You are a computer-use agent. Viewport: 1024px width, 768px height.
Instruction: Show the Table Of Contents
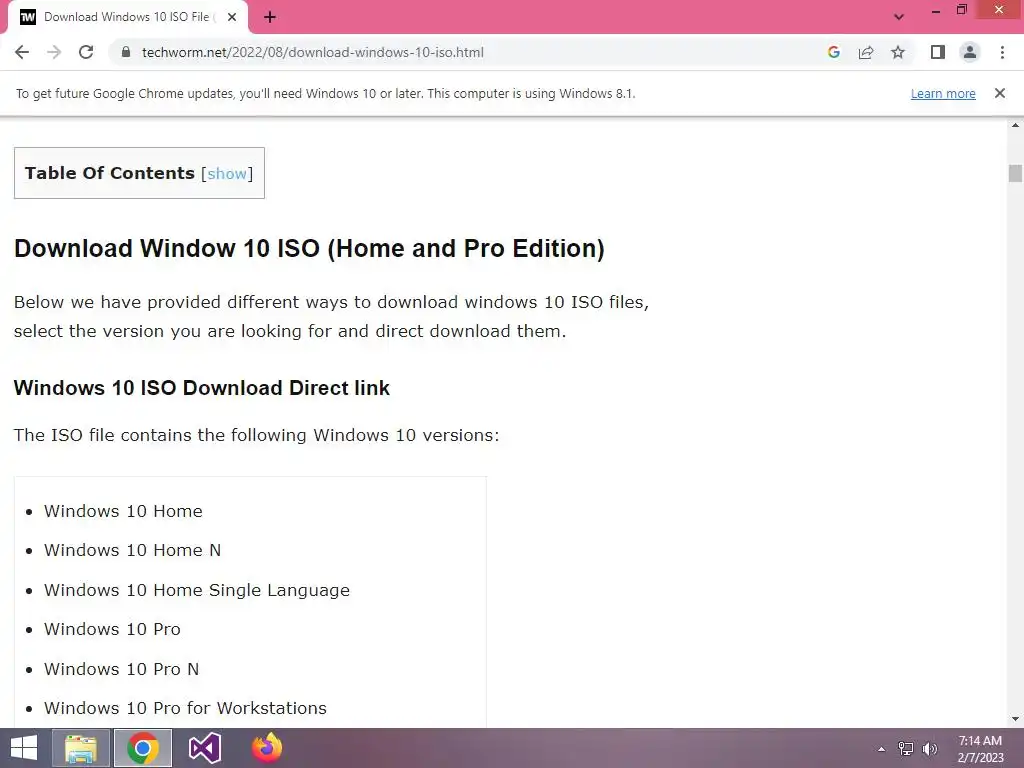point(227,174)
